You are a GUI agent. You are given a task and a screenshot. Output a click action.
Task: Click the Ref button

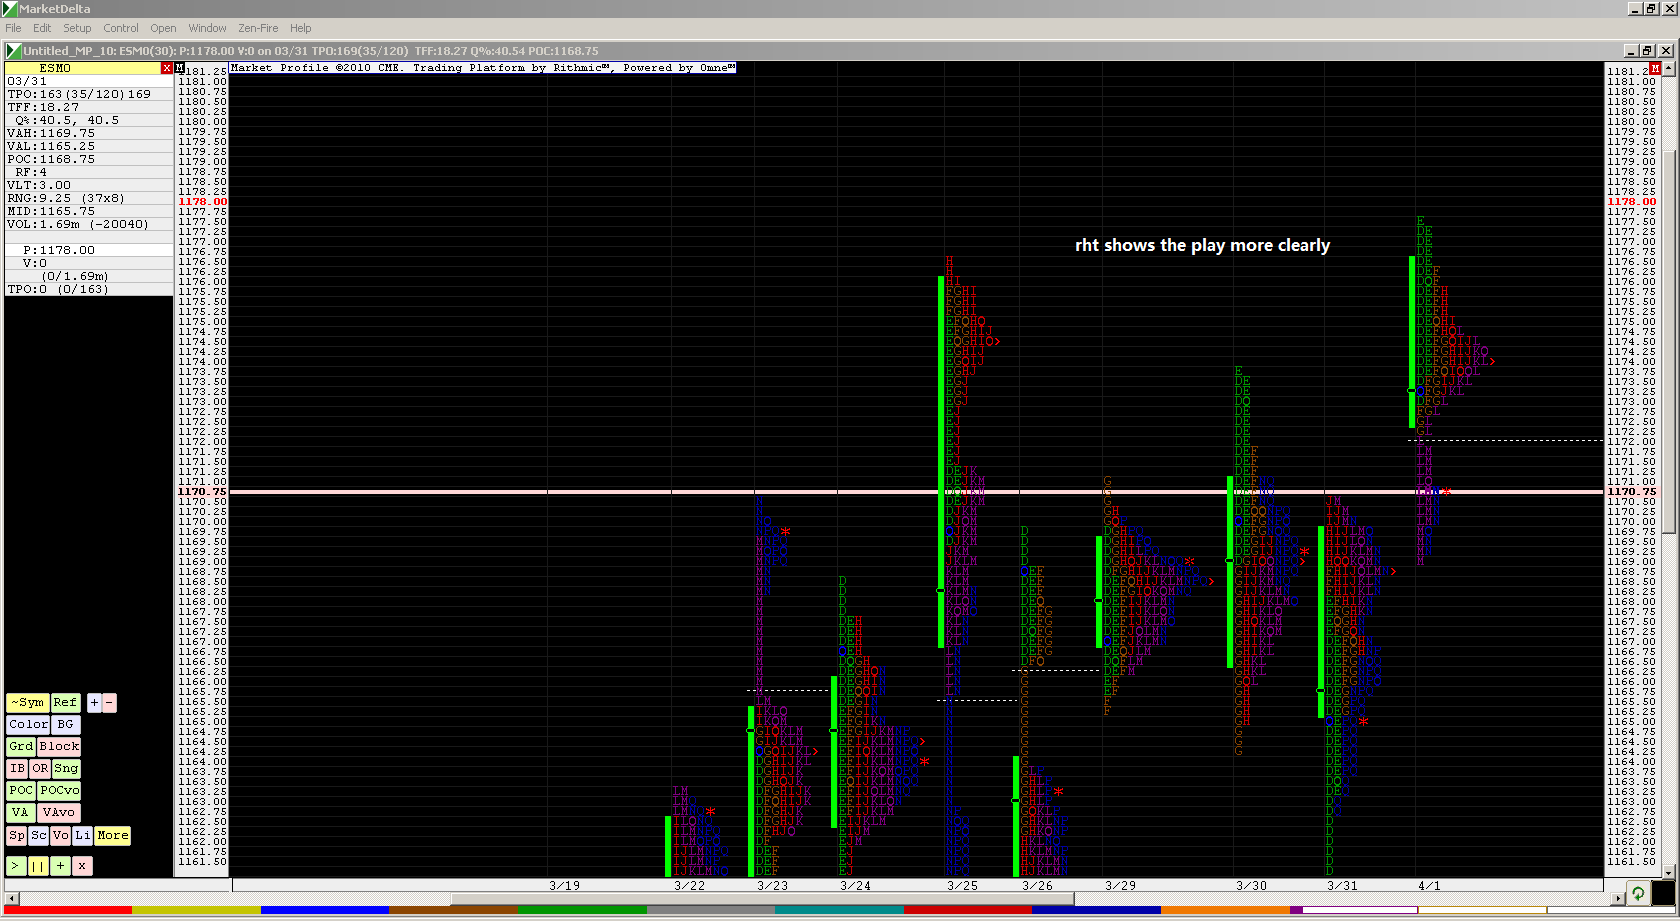click(x=65, y=703)
